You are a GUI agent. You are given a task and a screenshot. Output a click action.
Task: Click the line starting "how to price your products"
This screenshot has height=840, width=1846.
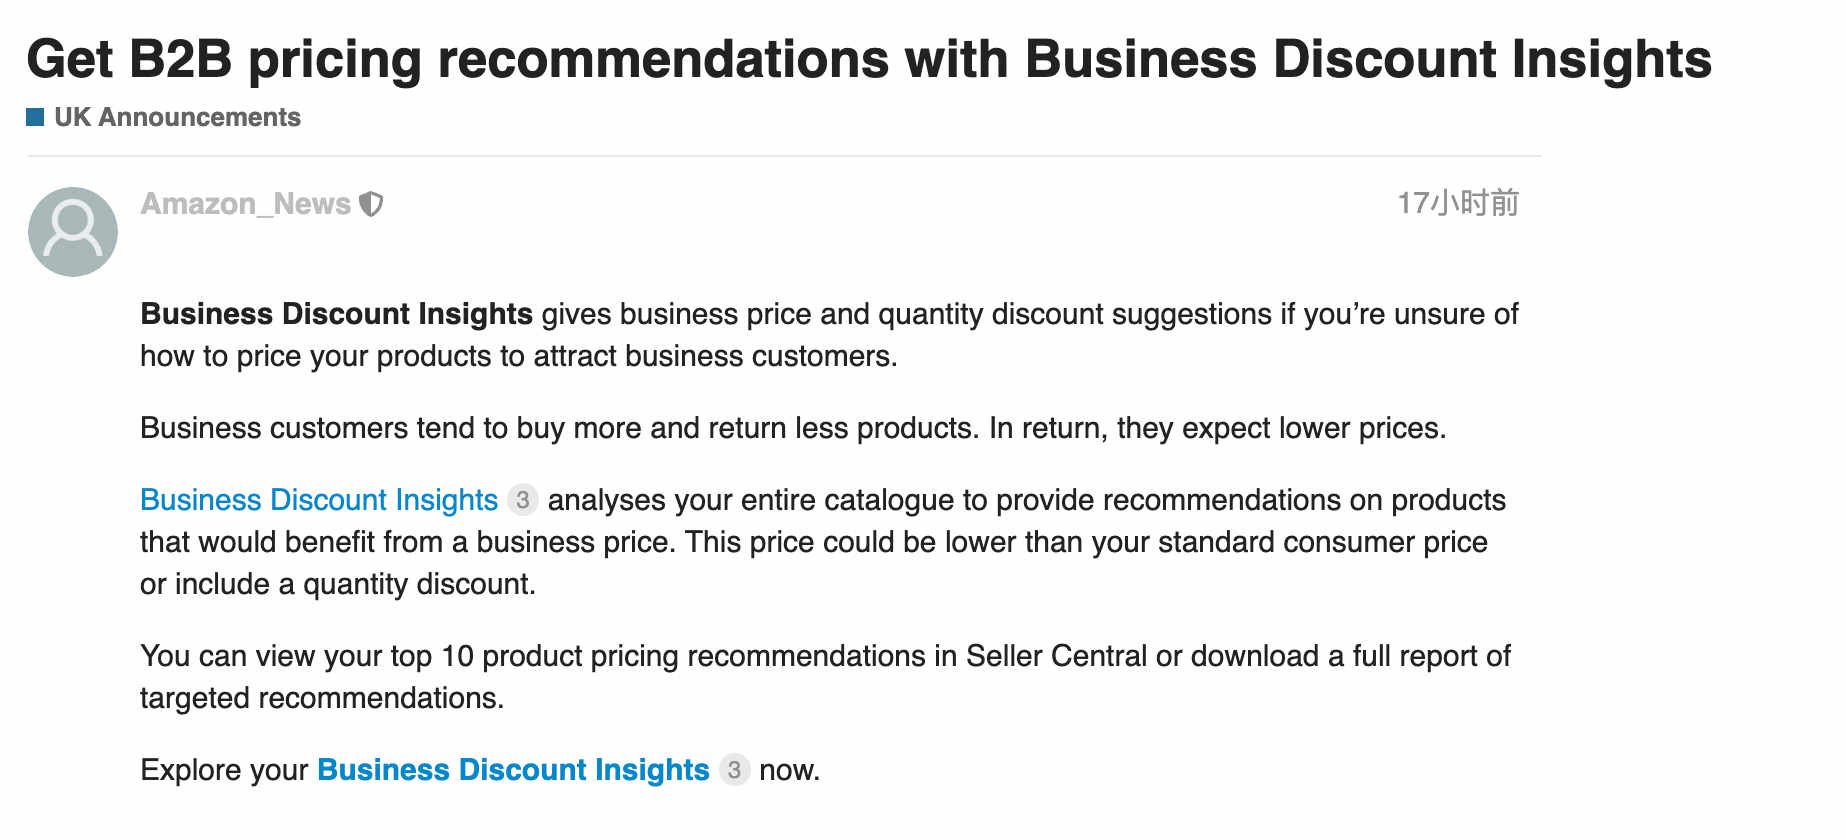[519, 356]
